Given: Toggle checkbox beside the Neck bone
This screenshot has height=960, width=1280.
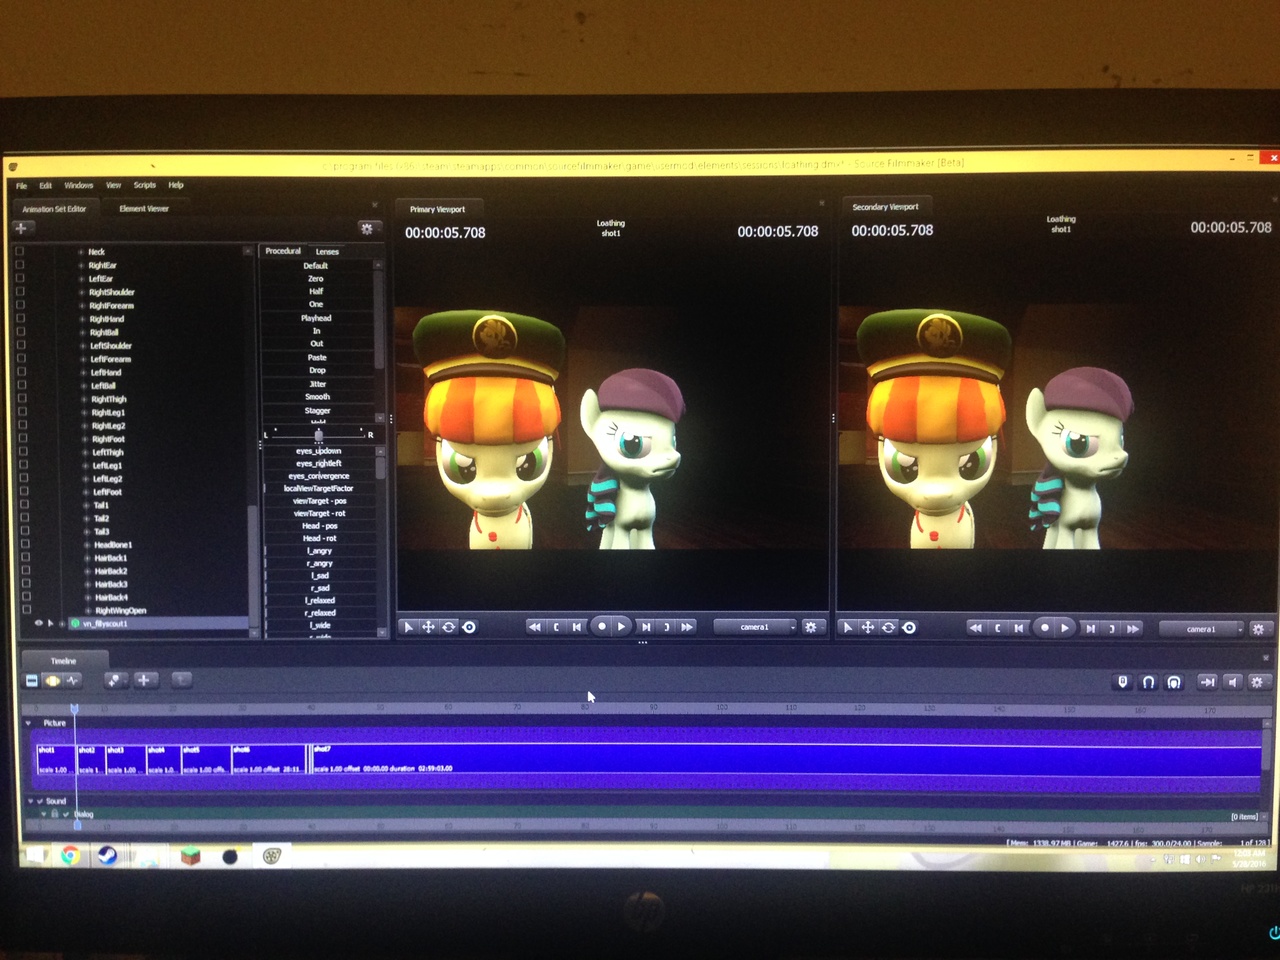Looking at the screenshot, I should coord(20,252).
